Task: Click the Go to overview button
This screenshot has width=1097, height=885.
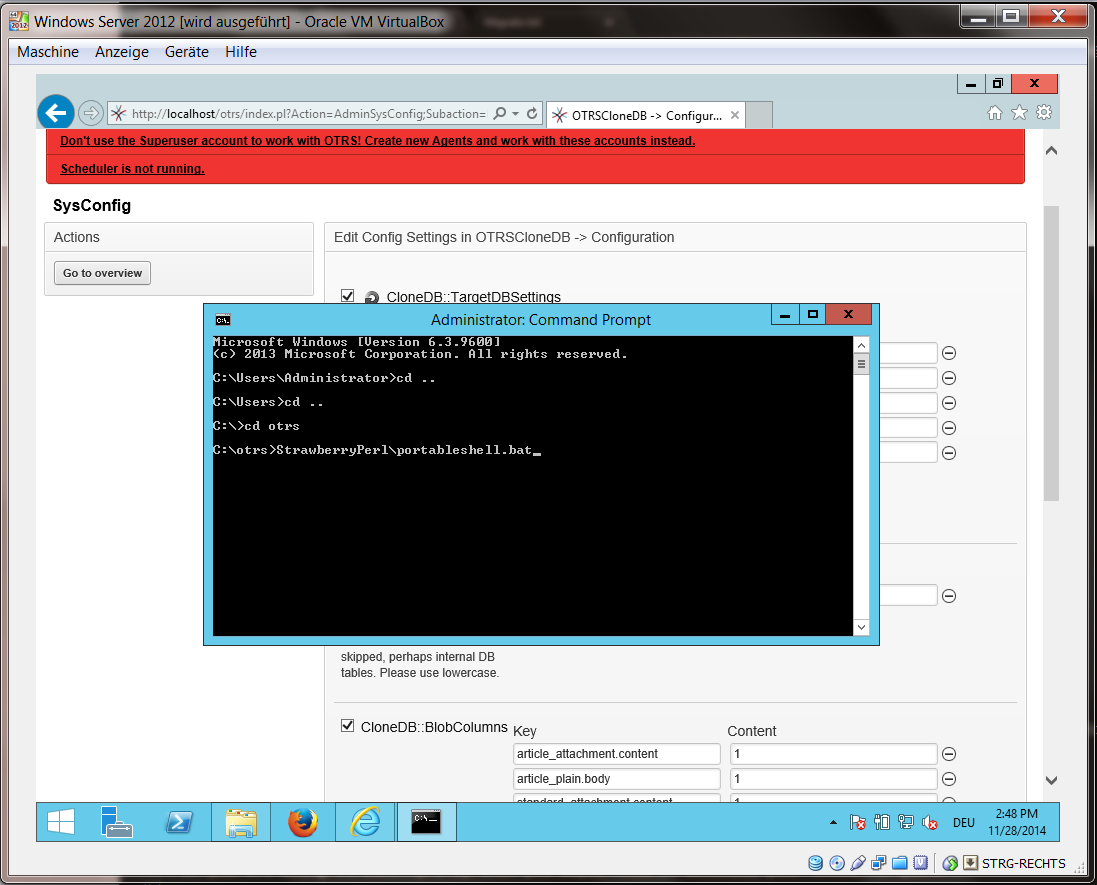Action: 102,272
